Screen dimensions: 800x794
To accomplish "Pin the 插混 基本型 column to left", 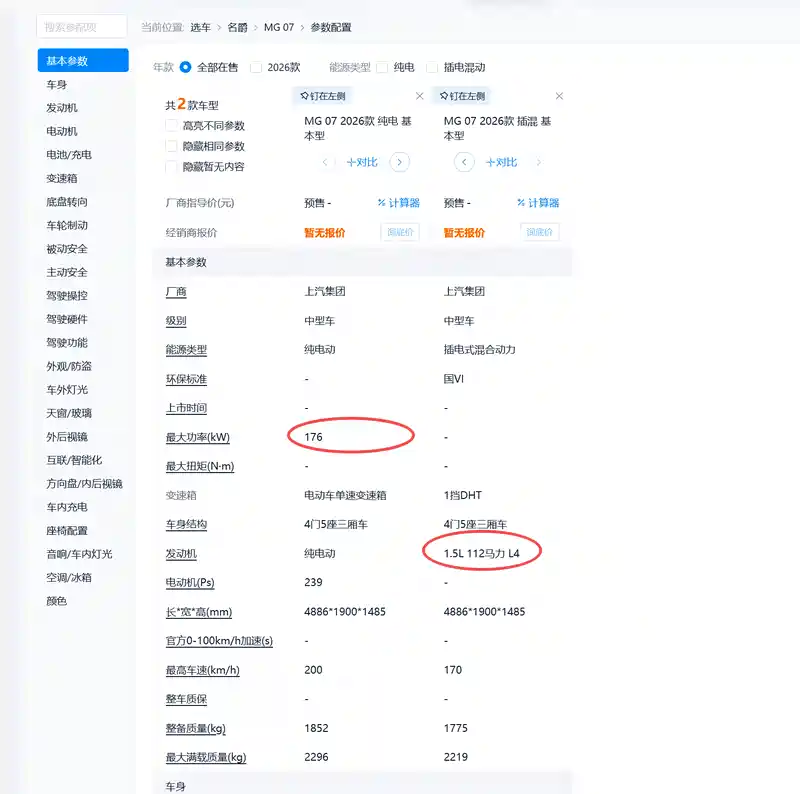I will tap(462, 96).
